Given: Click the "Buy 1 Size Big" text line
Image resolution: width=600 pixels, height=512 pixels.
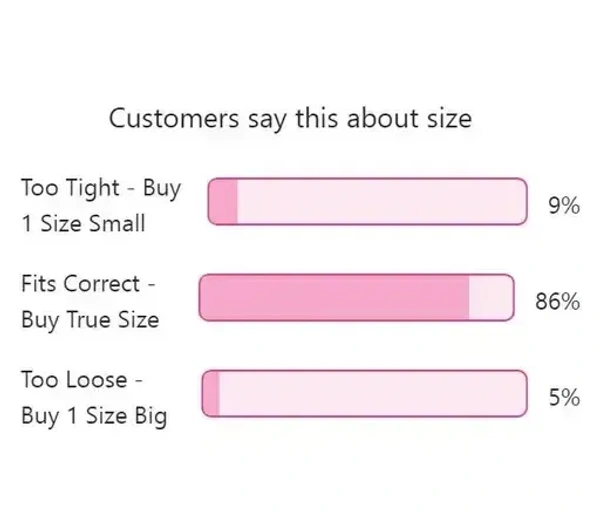Looking at the screenshot, I should click(x=93, y=416).
